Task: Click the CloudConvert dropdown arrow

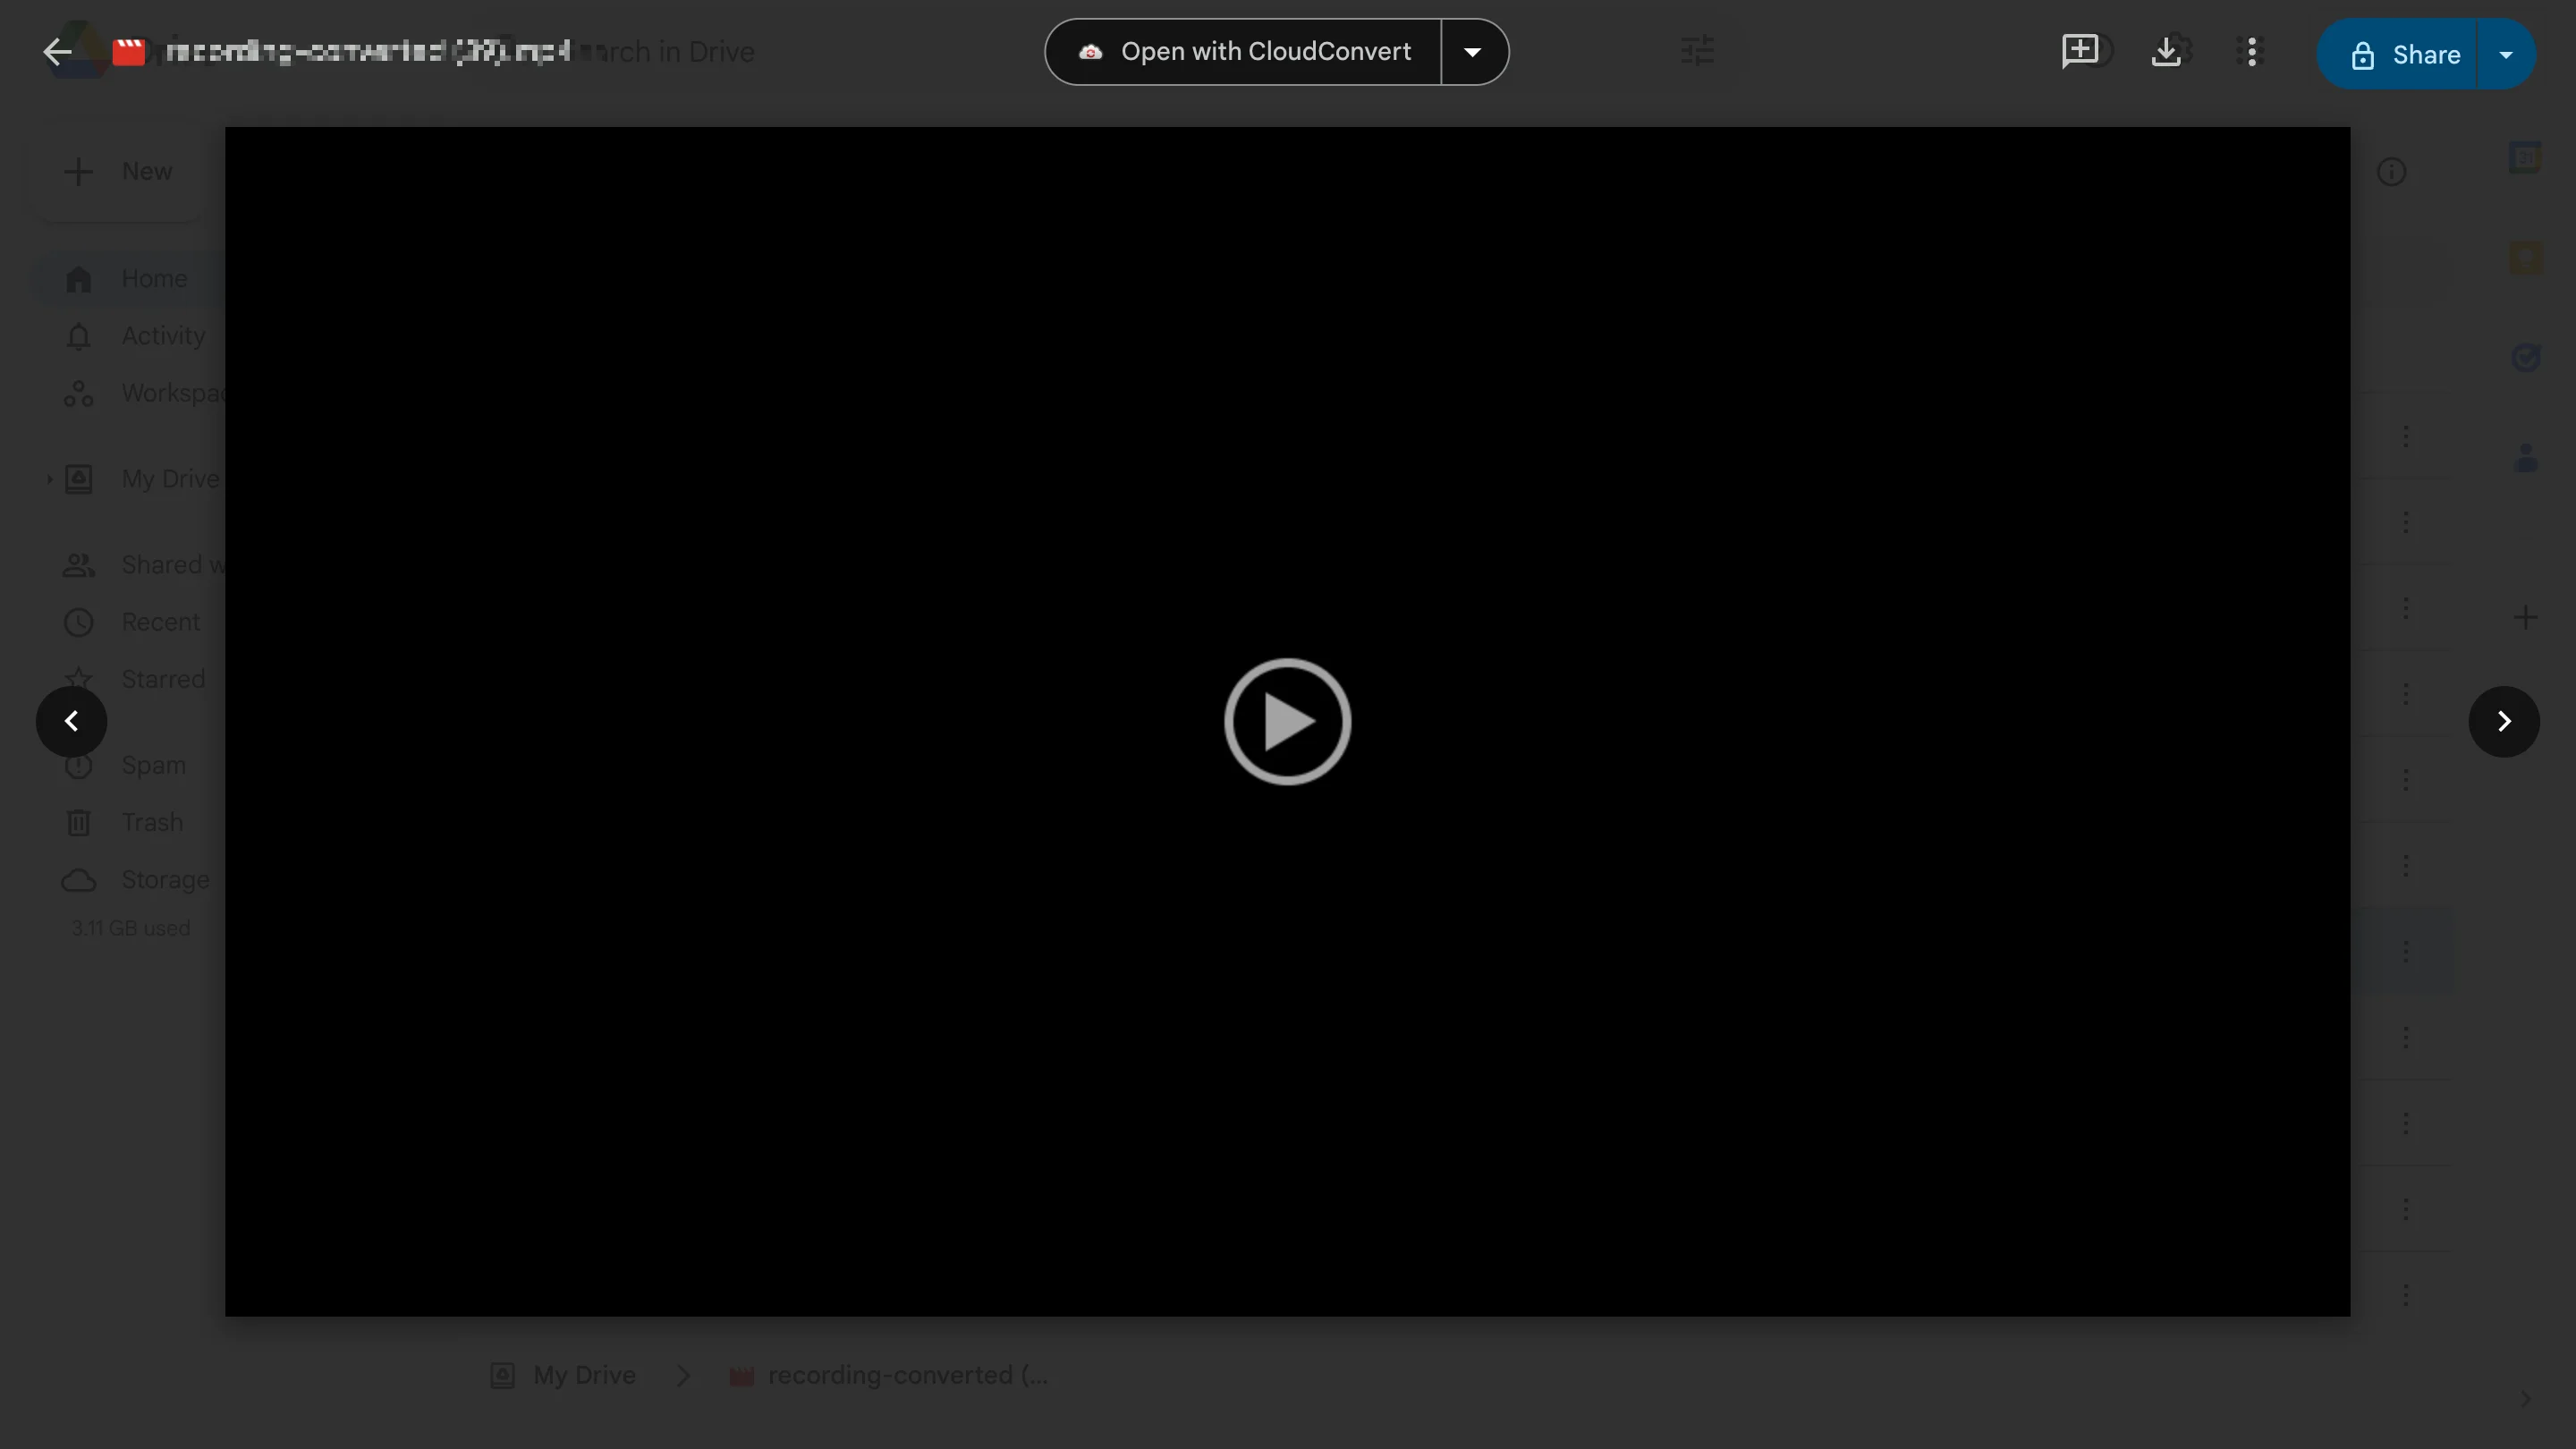Action: point(1474,51)
